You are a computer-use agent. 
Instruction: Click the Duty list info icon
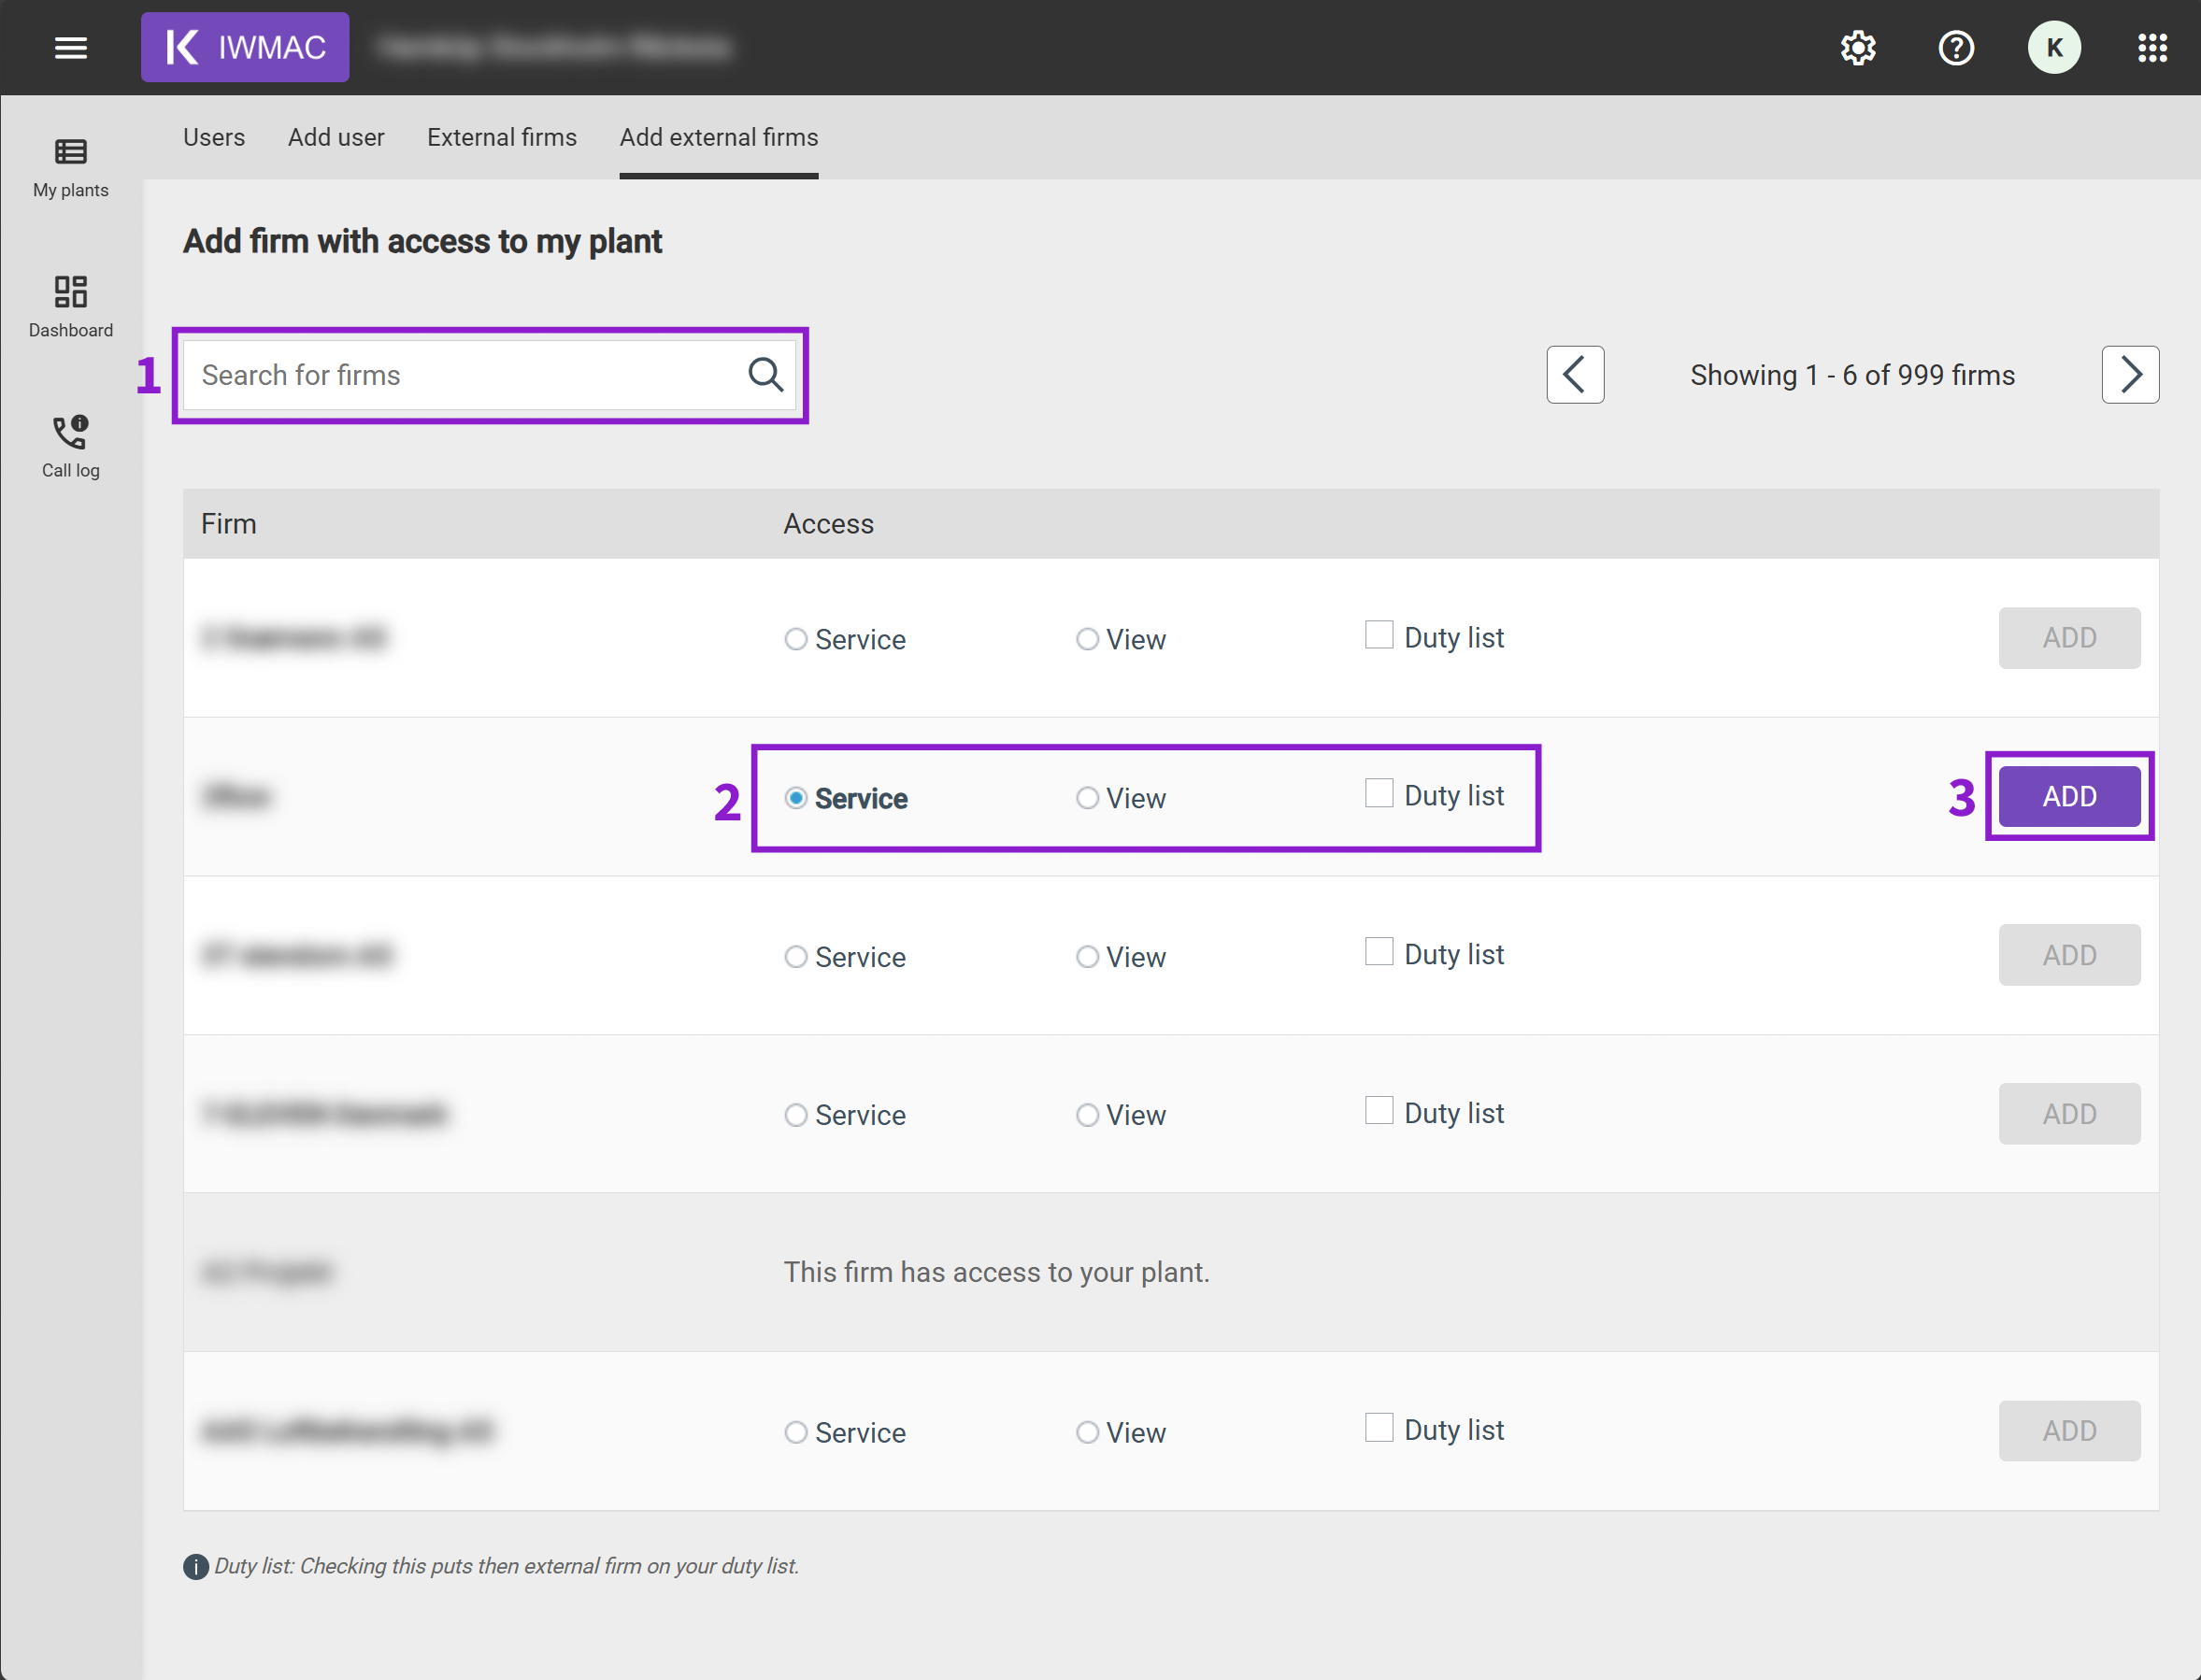click(195, 1566)
